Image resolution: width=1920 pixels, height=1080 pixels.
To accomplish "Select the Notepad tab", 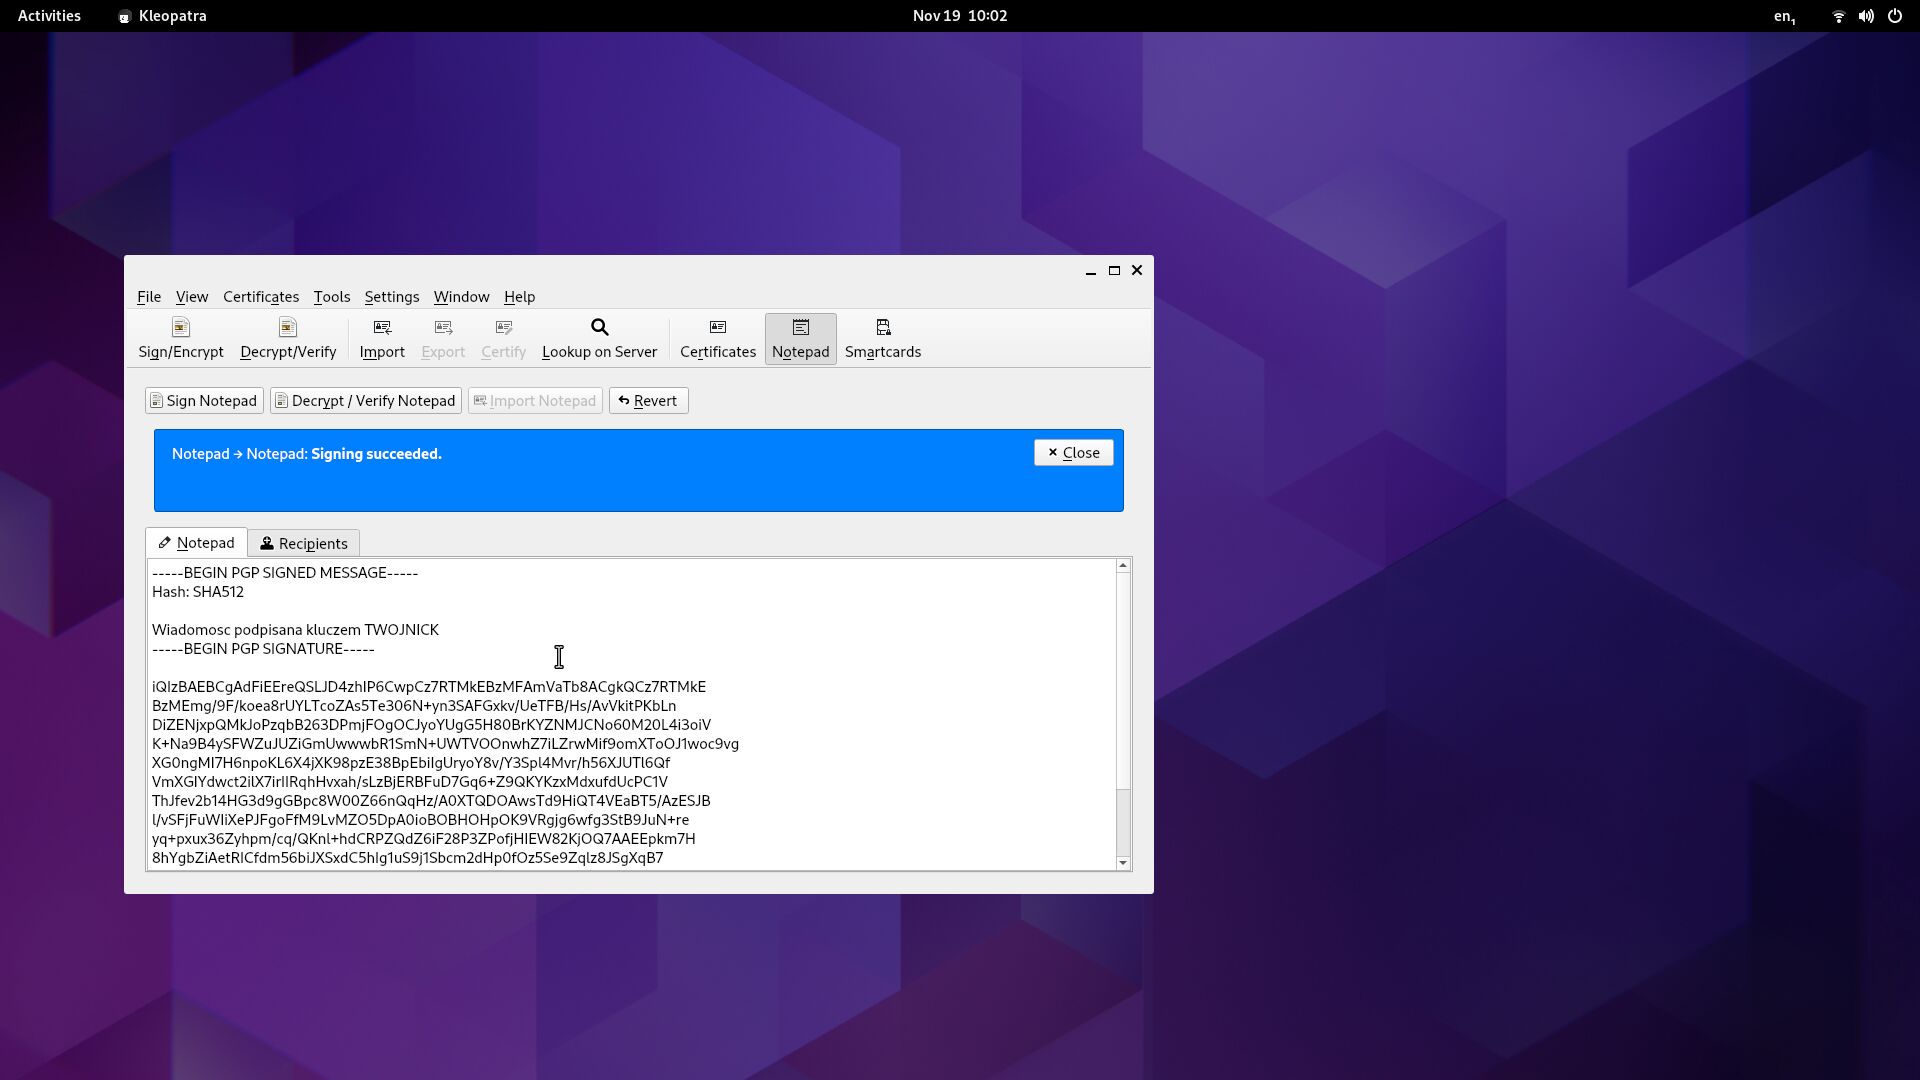I will (196, 543).
